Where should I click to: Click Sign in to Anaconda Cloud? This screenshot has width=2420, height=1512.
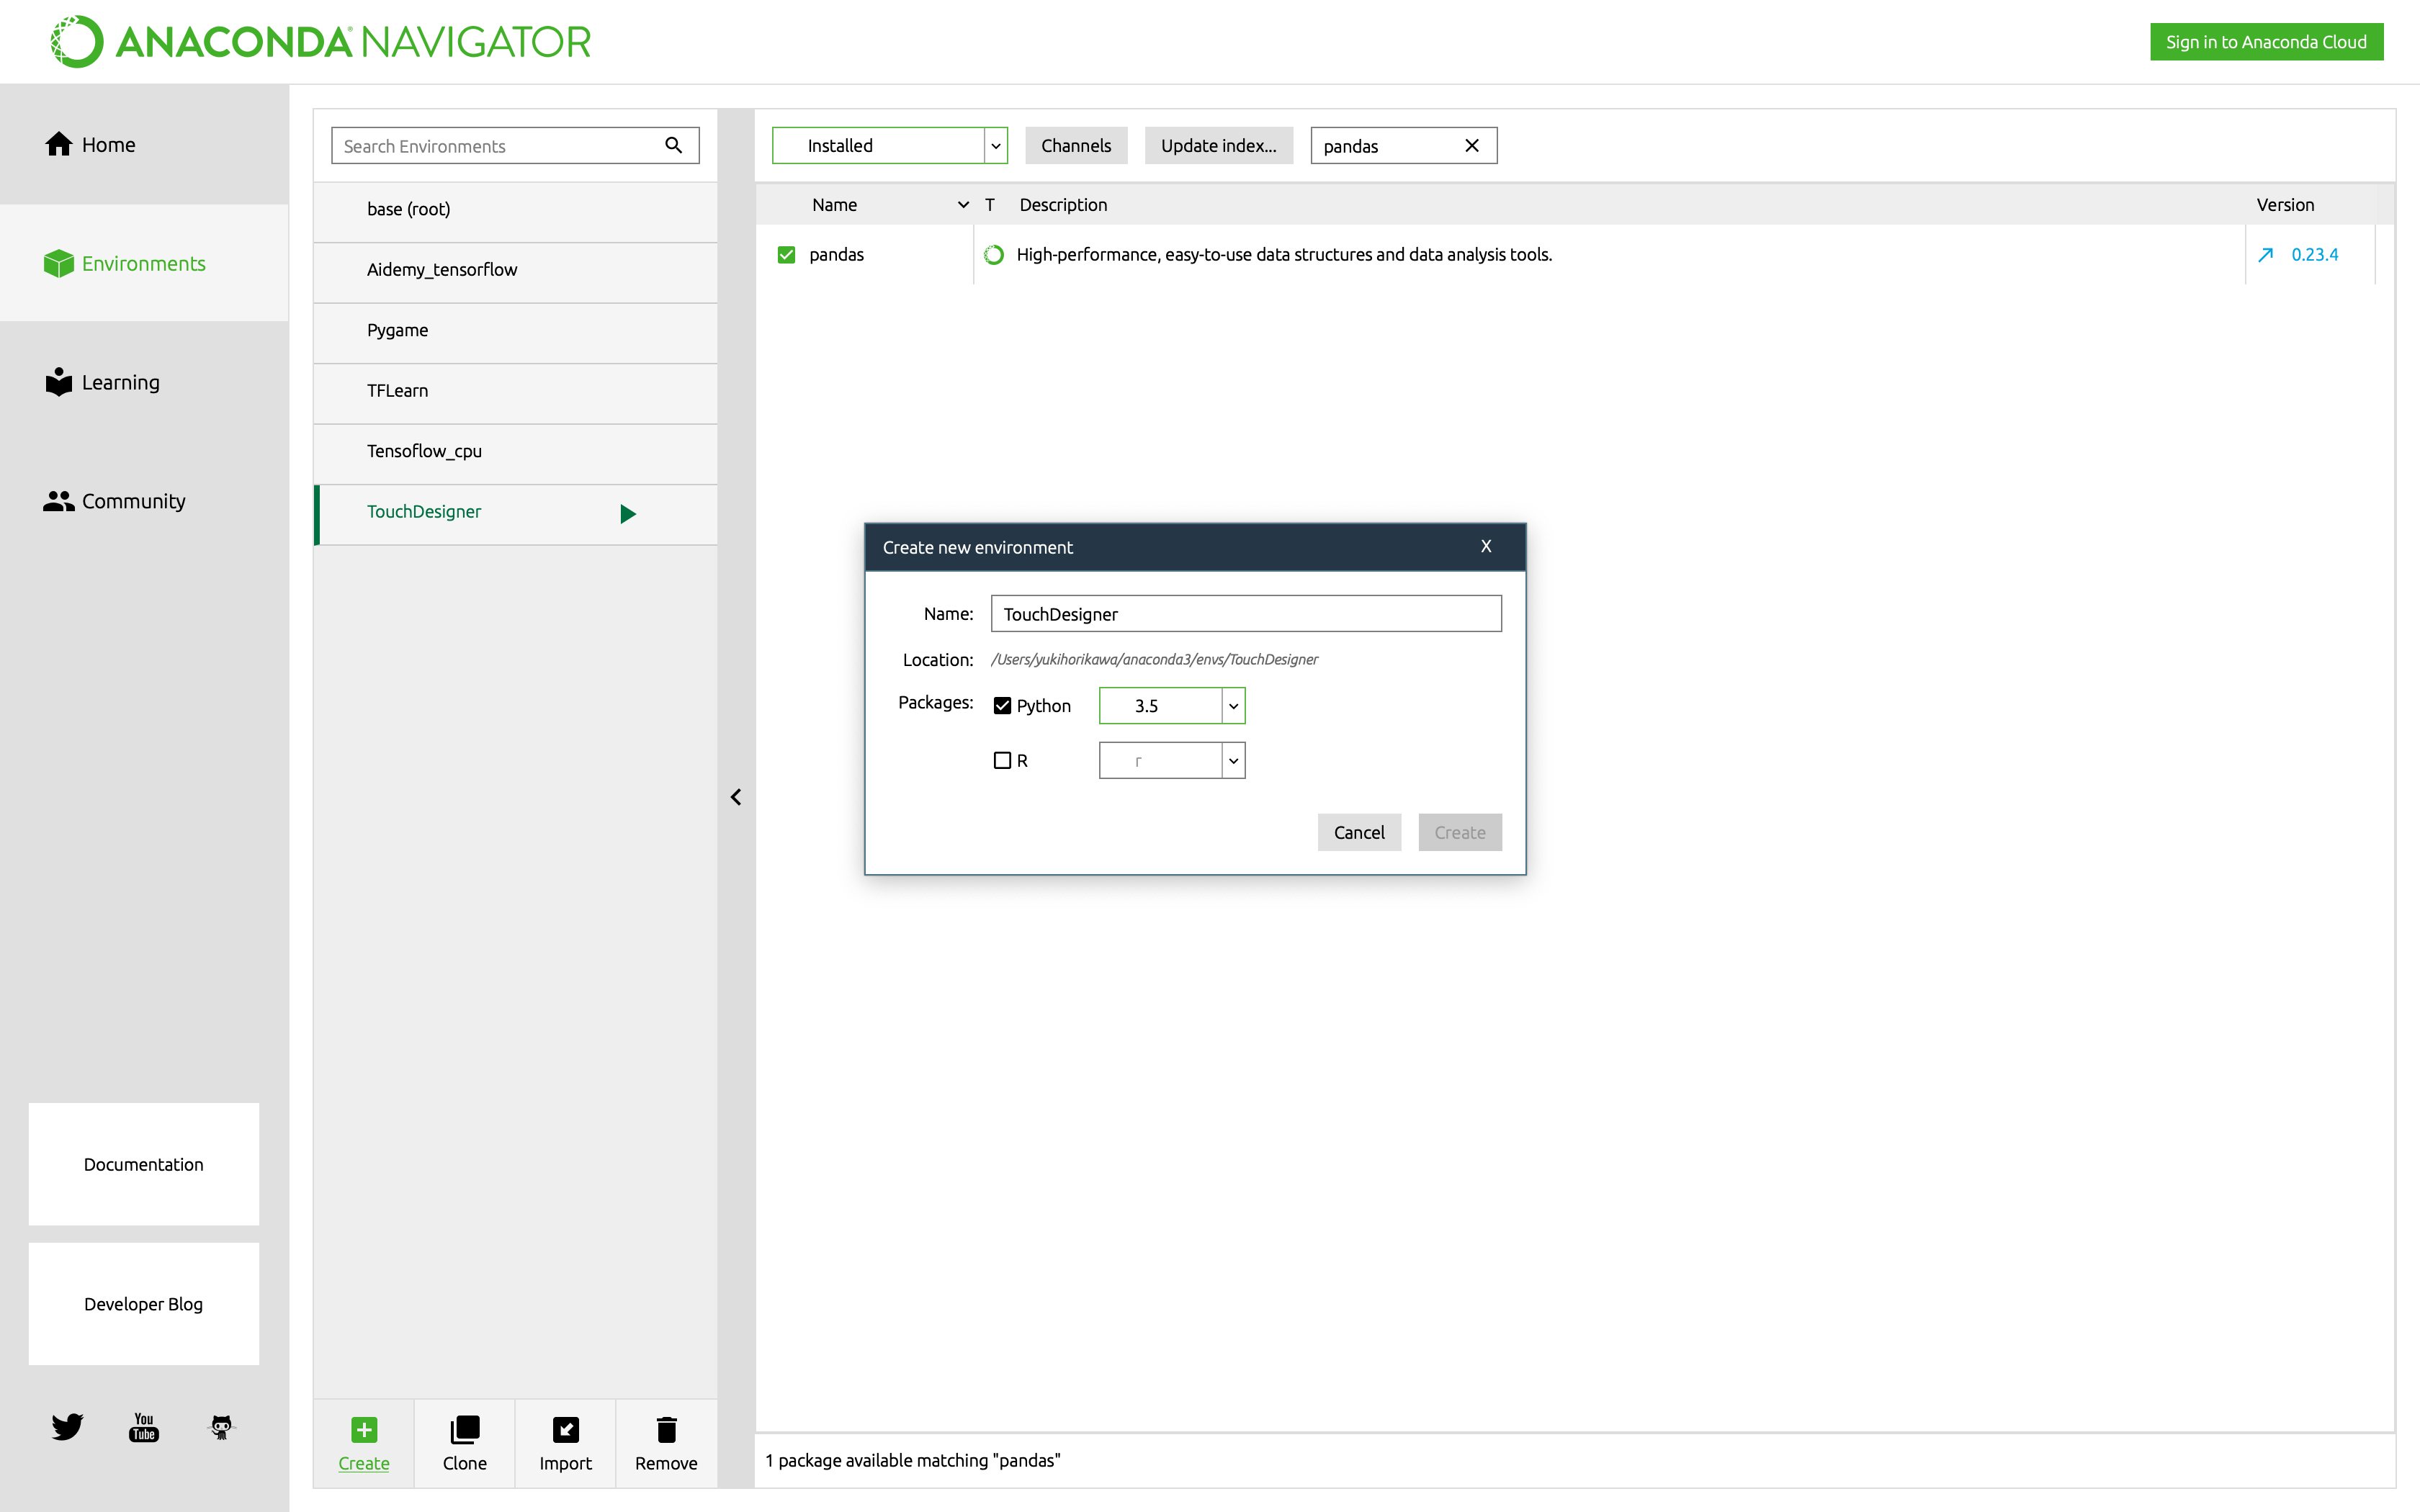2266,42
